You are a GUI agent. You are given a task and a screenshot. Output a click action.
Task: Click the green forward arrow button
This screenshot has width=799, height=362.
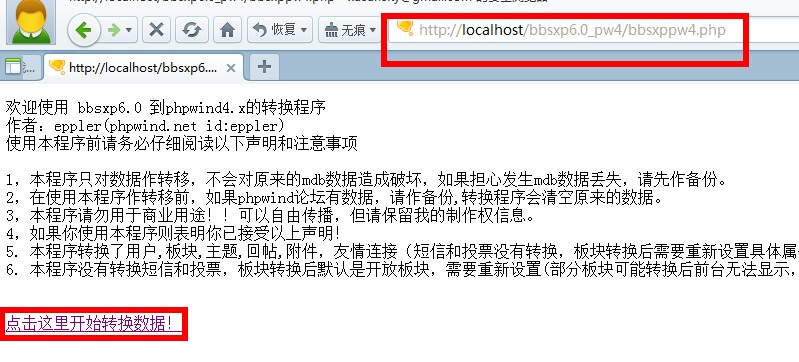[x=114, y=30]
